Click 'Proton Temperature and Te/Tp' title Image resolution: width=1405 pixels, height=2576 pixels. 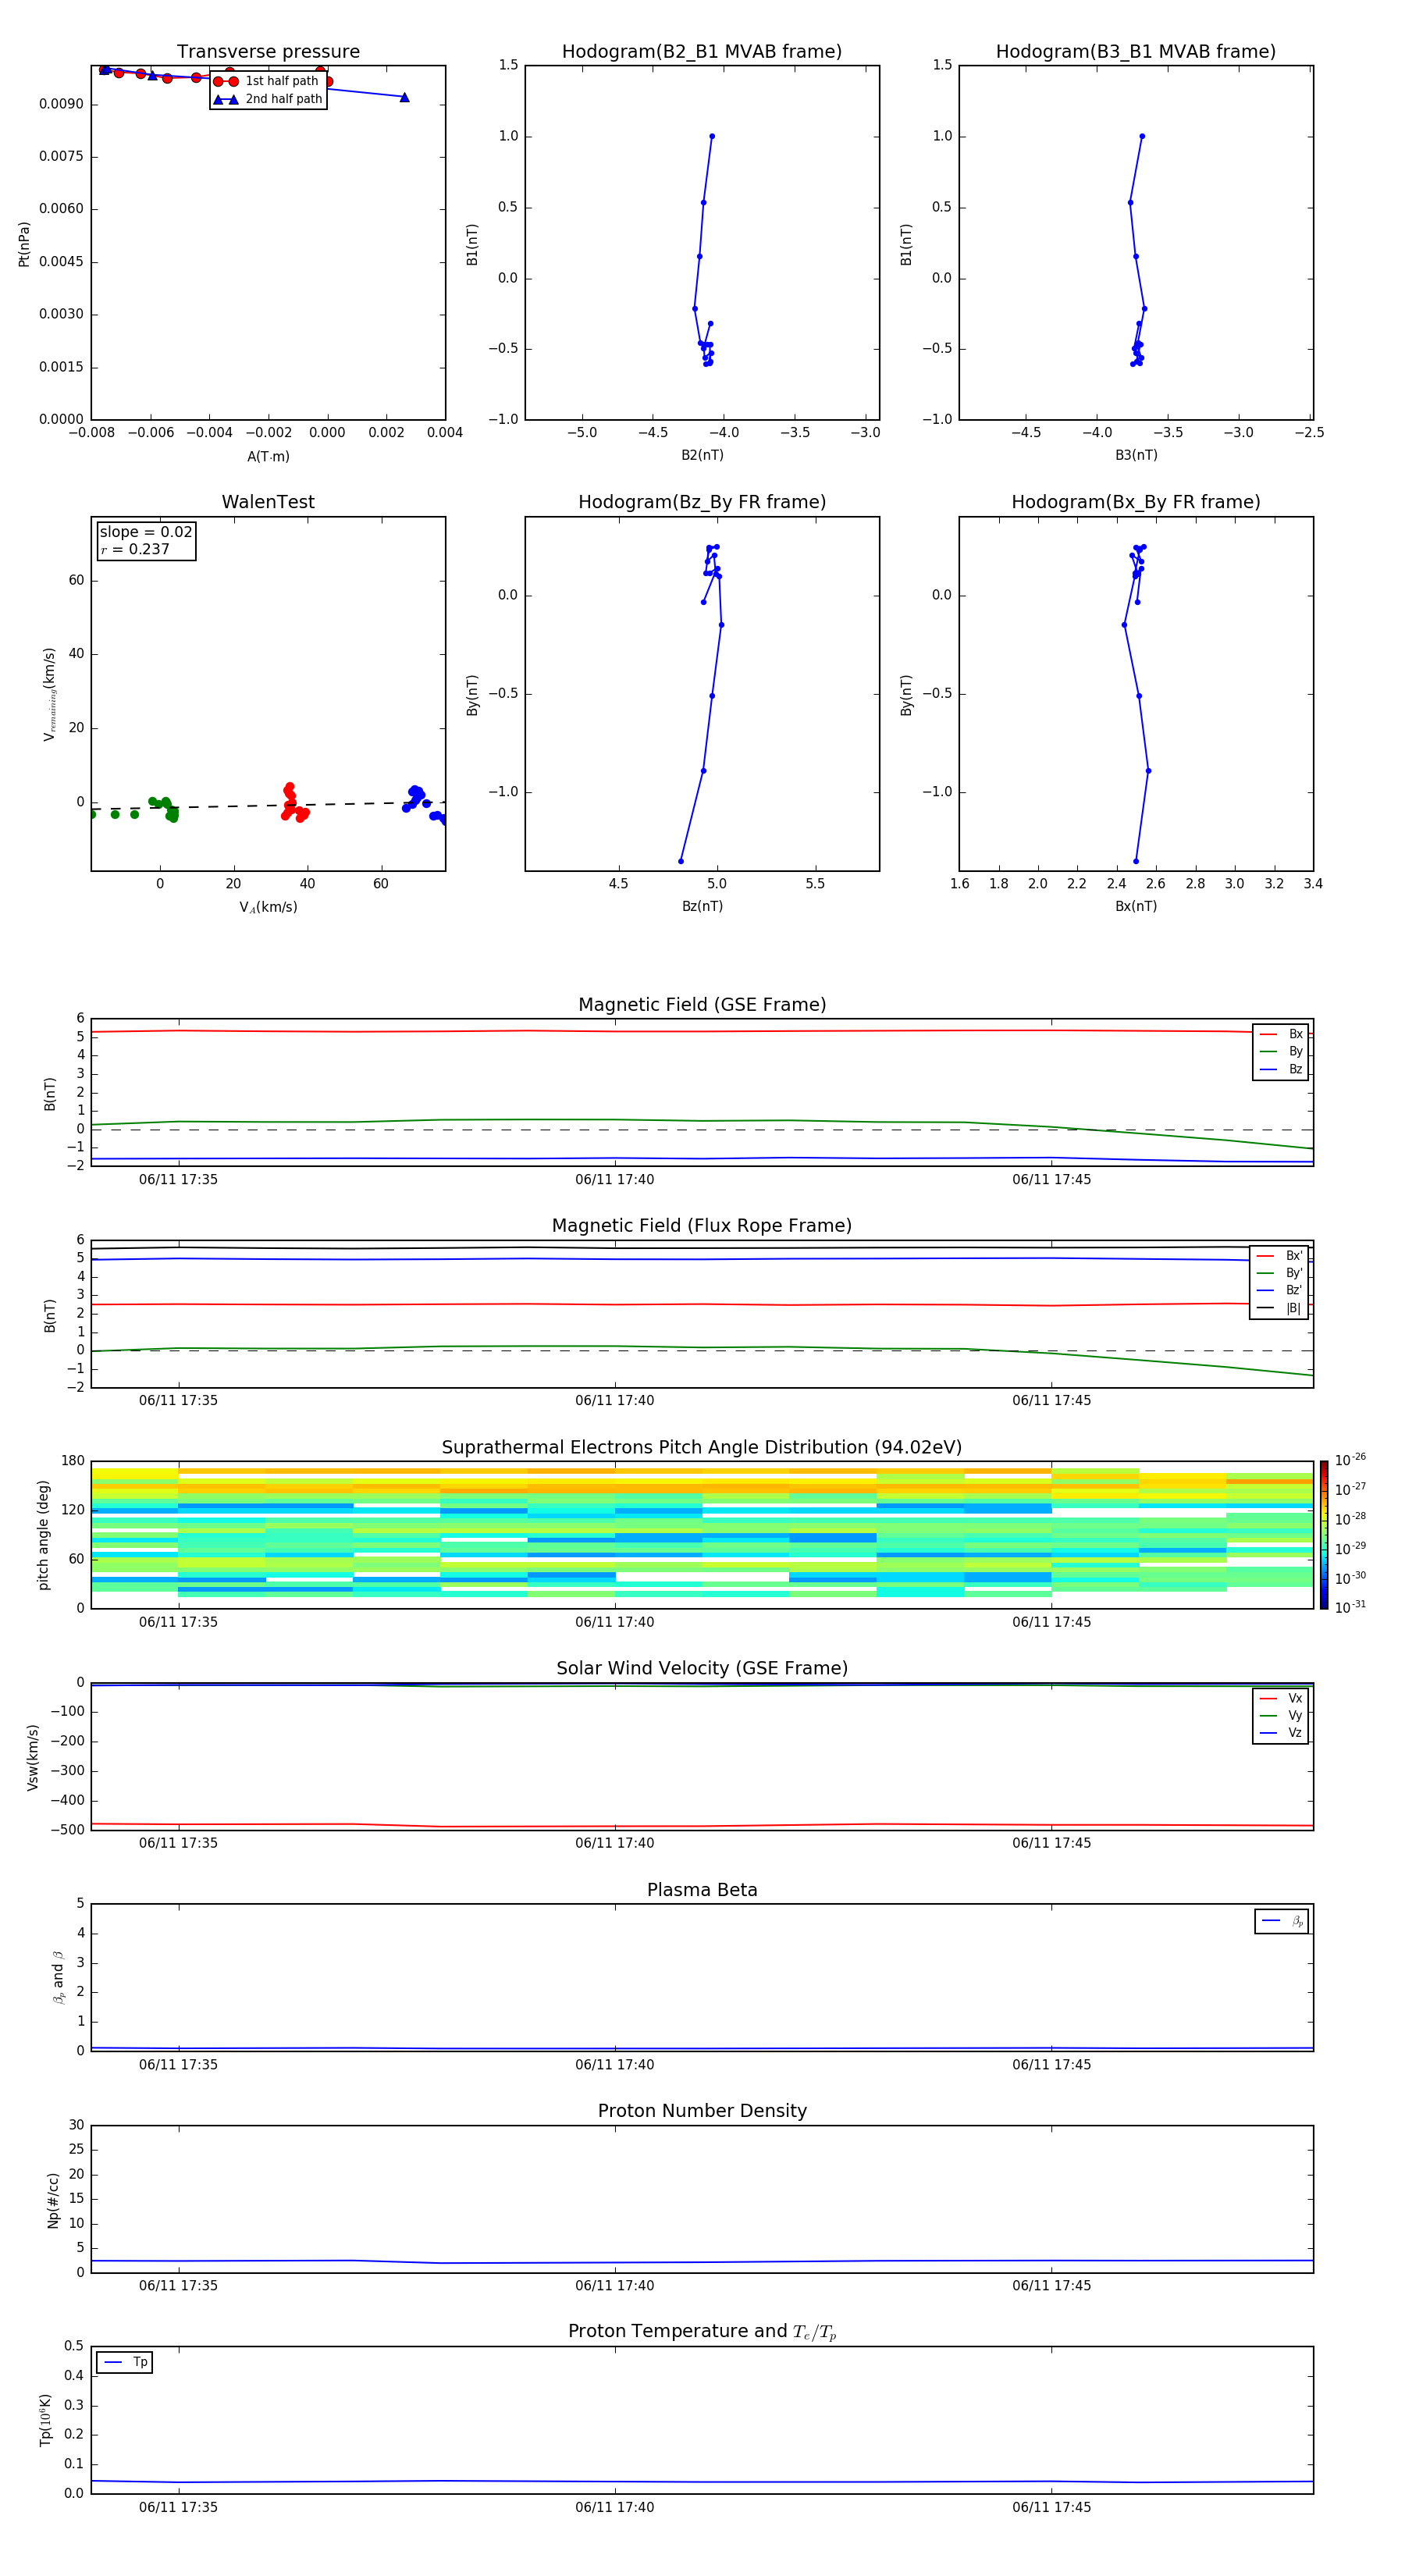coord(702,2332)
